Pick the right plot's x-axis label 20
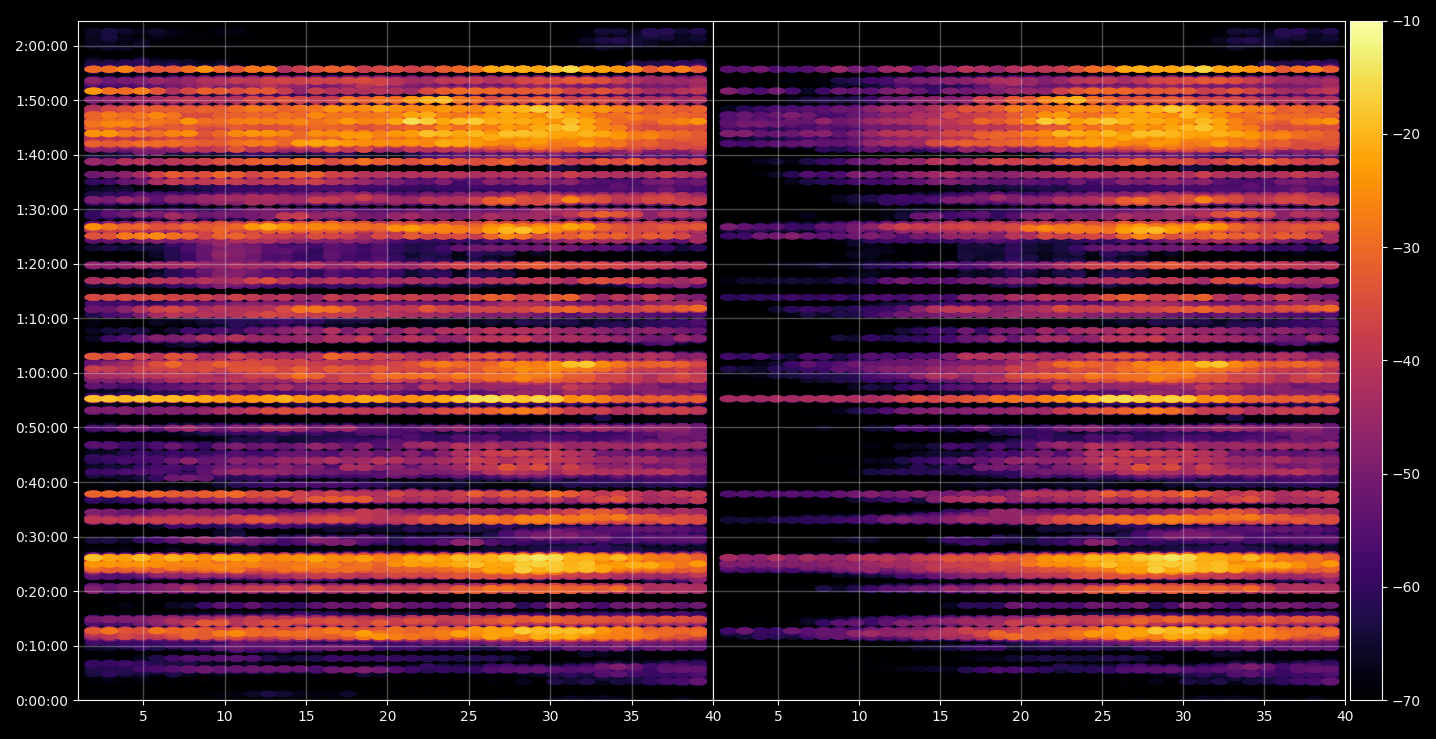Screen dimensions: 1436x739 click(x=1021, y=716)
